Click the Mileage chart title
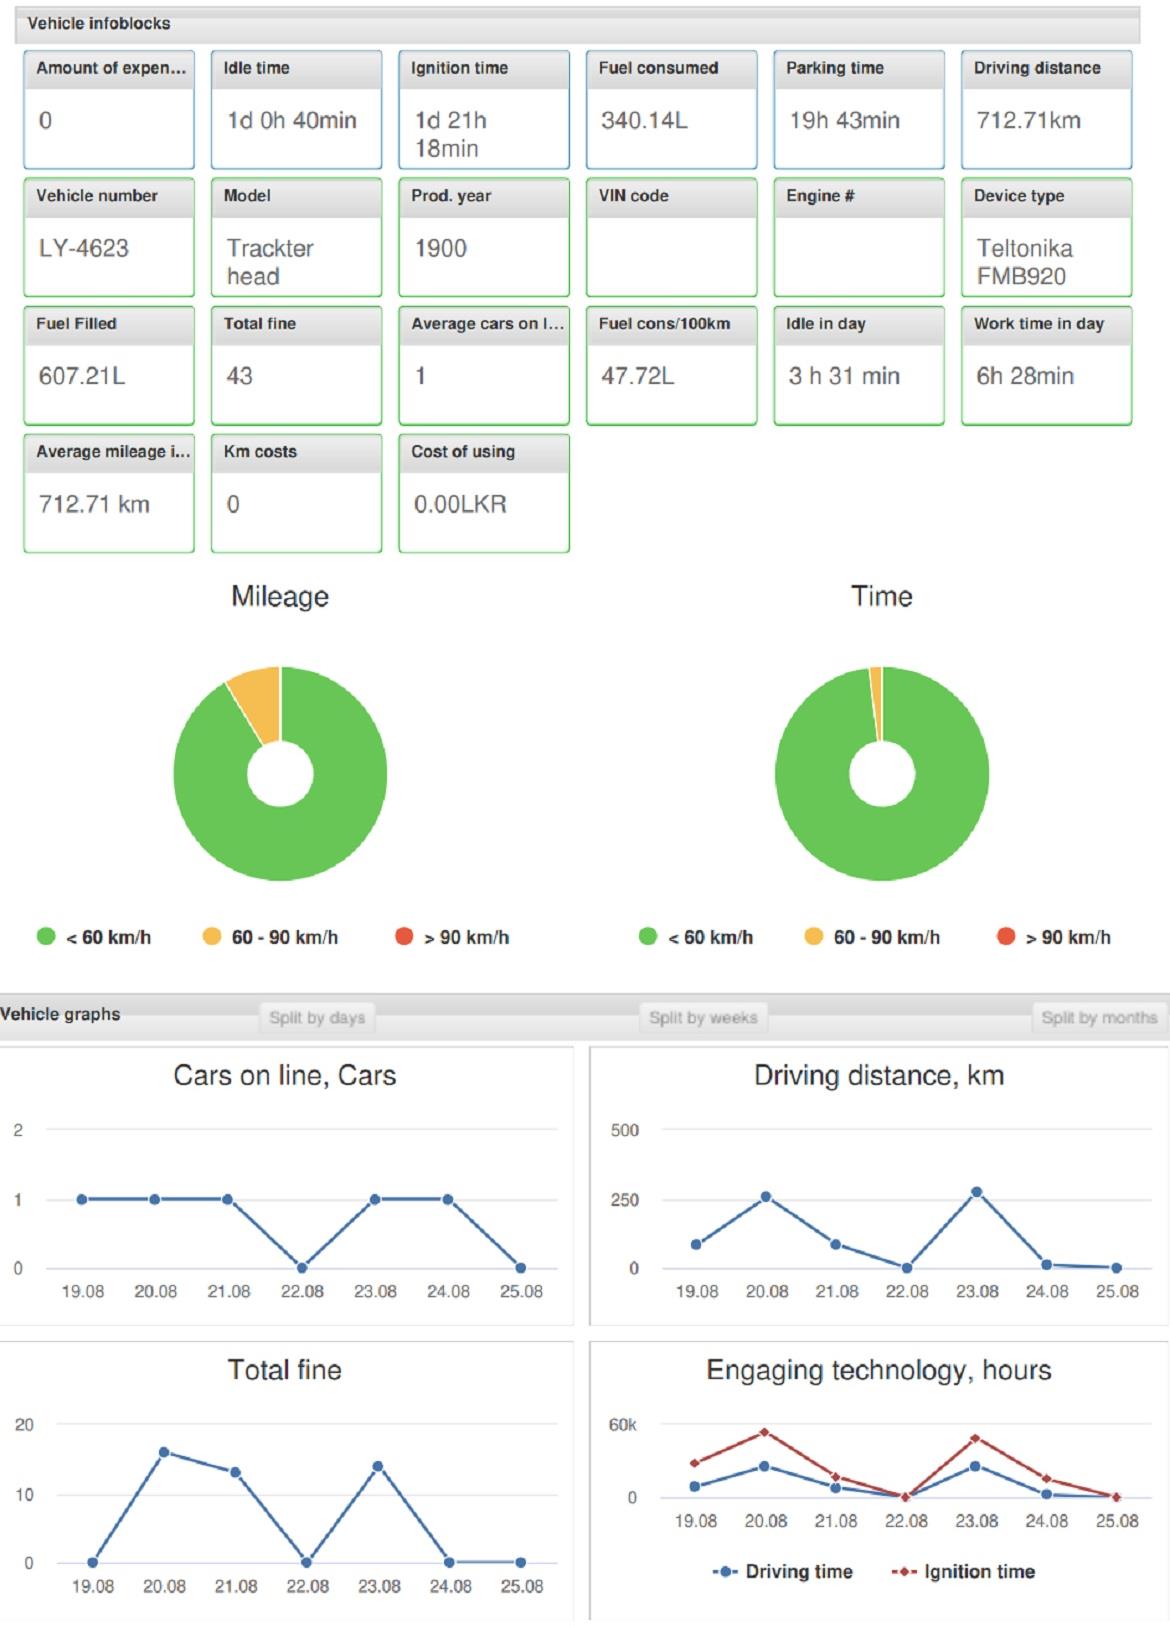Viewport: 1170px width, 1626px height. [x=280, y=597]
